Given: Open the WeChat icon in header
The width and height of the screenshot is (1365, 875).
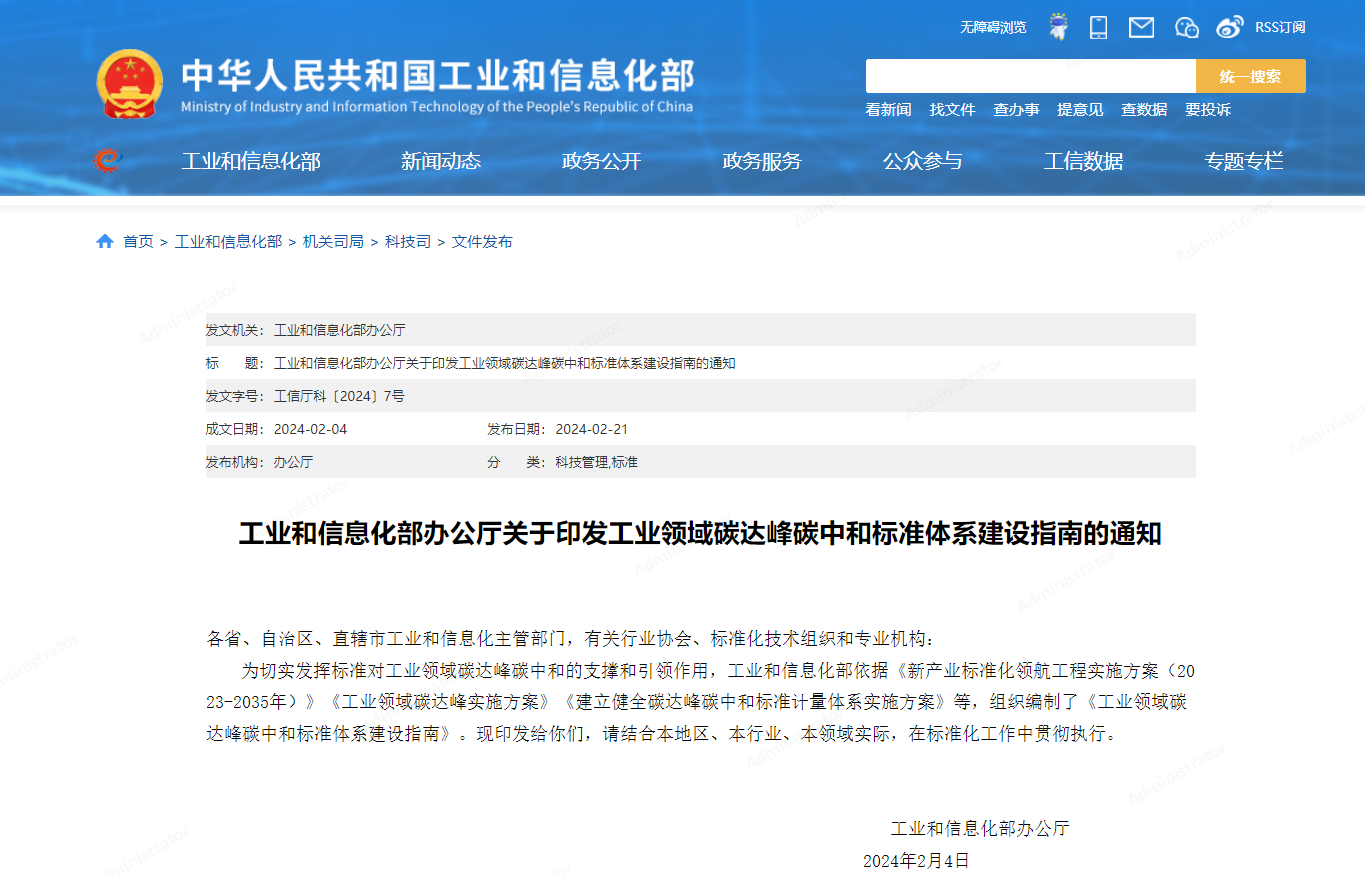Looking at the screenshot, I should tap(1186, 27).
